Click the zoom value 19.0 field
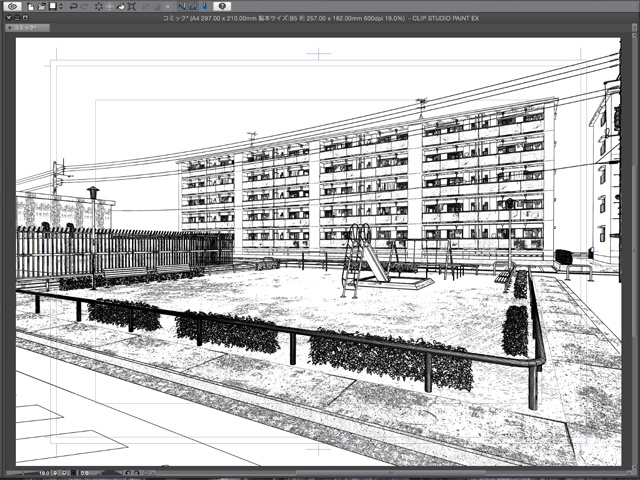640x480 pixels. (44, 473)
